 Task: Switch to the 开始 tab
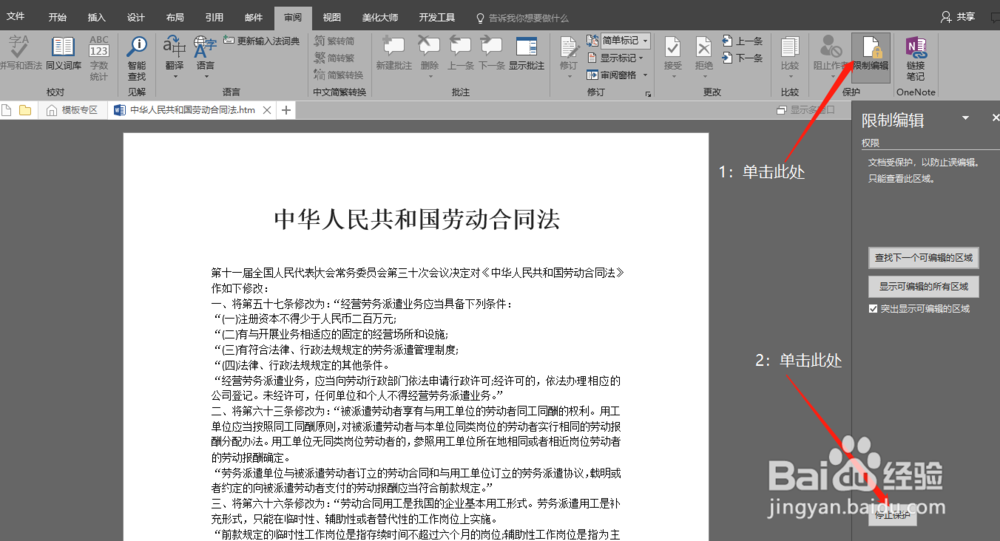(57, 17)
